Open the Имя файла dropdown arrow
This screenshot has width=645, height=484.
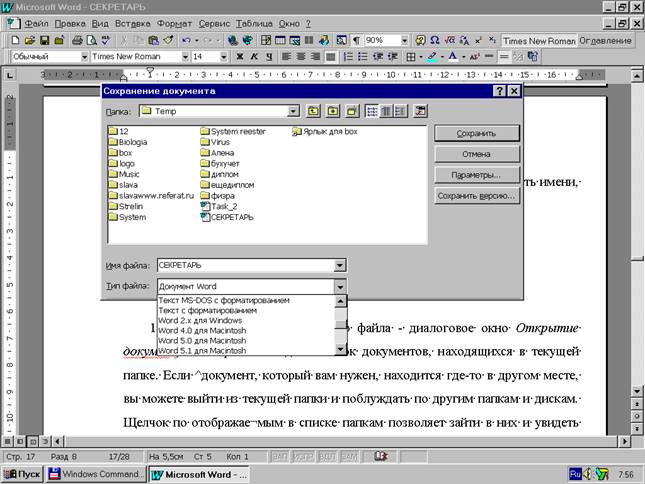[x=340, y=265]
